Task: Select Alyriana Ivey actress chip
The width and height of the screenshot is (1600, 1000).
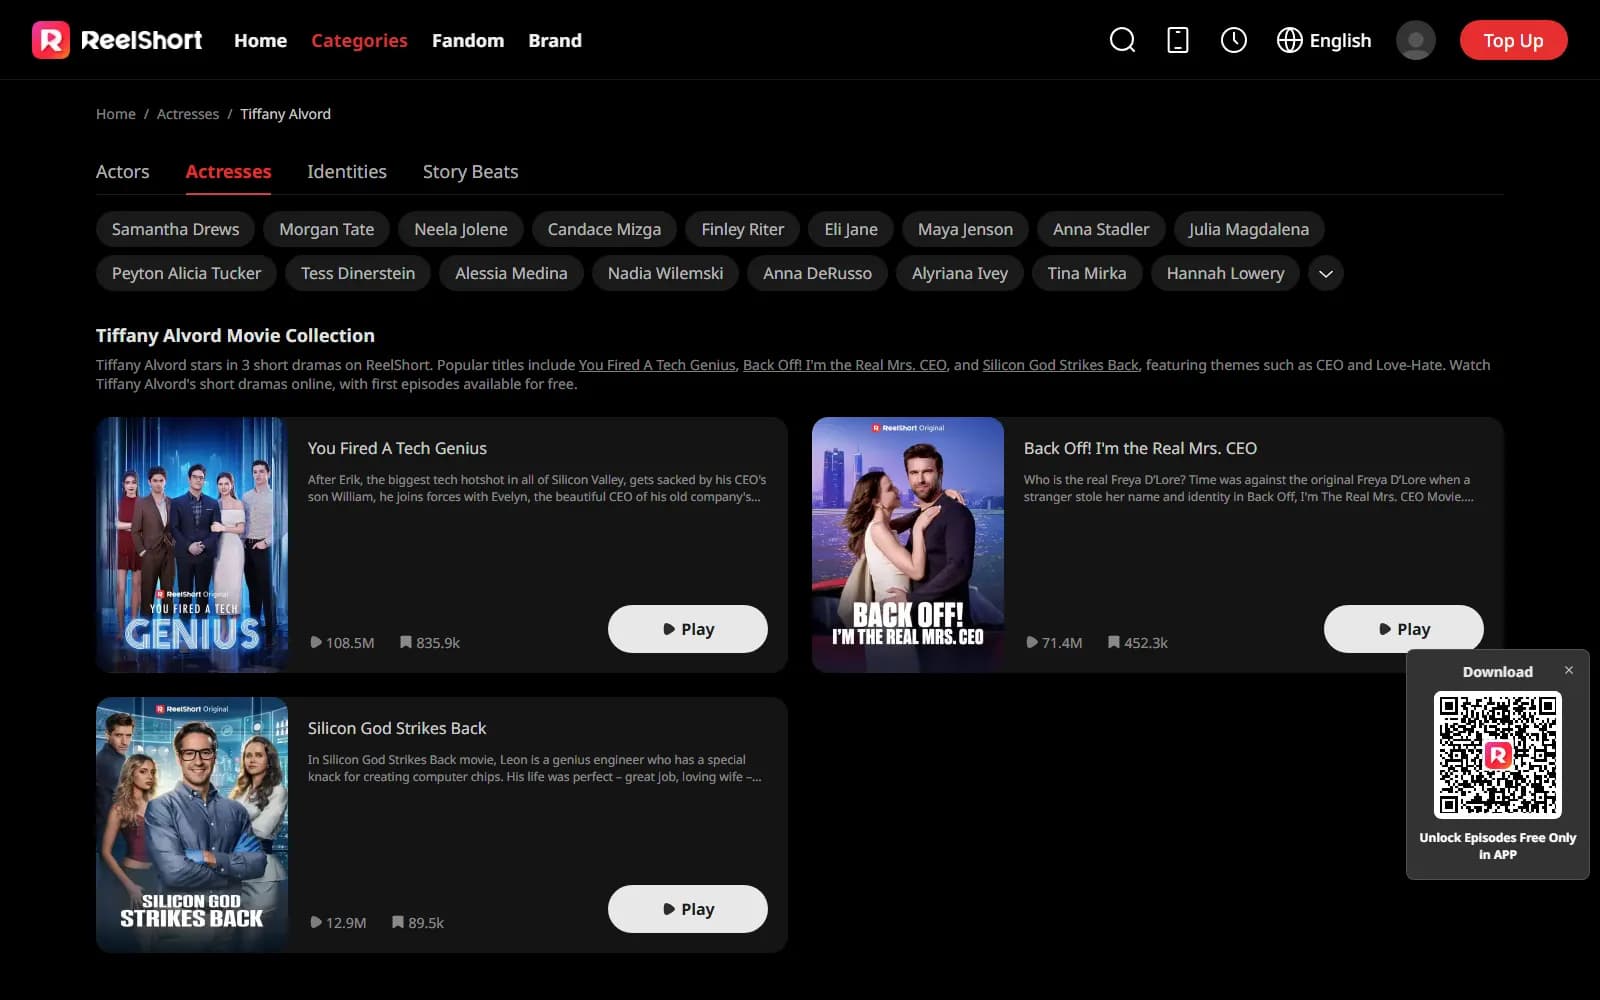Action: click(x=959, y=273)
